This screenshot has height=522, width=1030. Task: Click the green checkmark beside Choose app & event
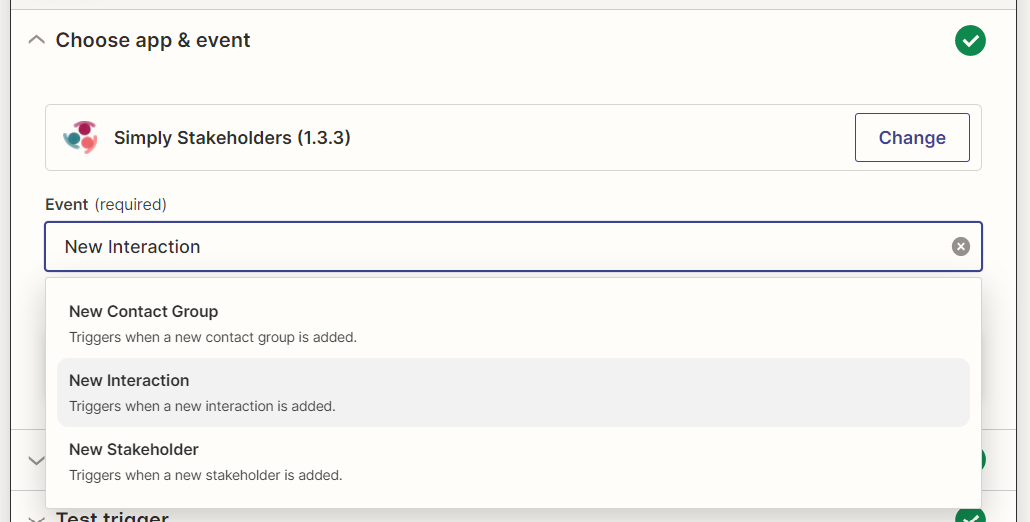point(970,41)
